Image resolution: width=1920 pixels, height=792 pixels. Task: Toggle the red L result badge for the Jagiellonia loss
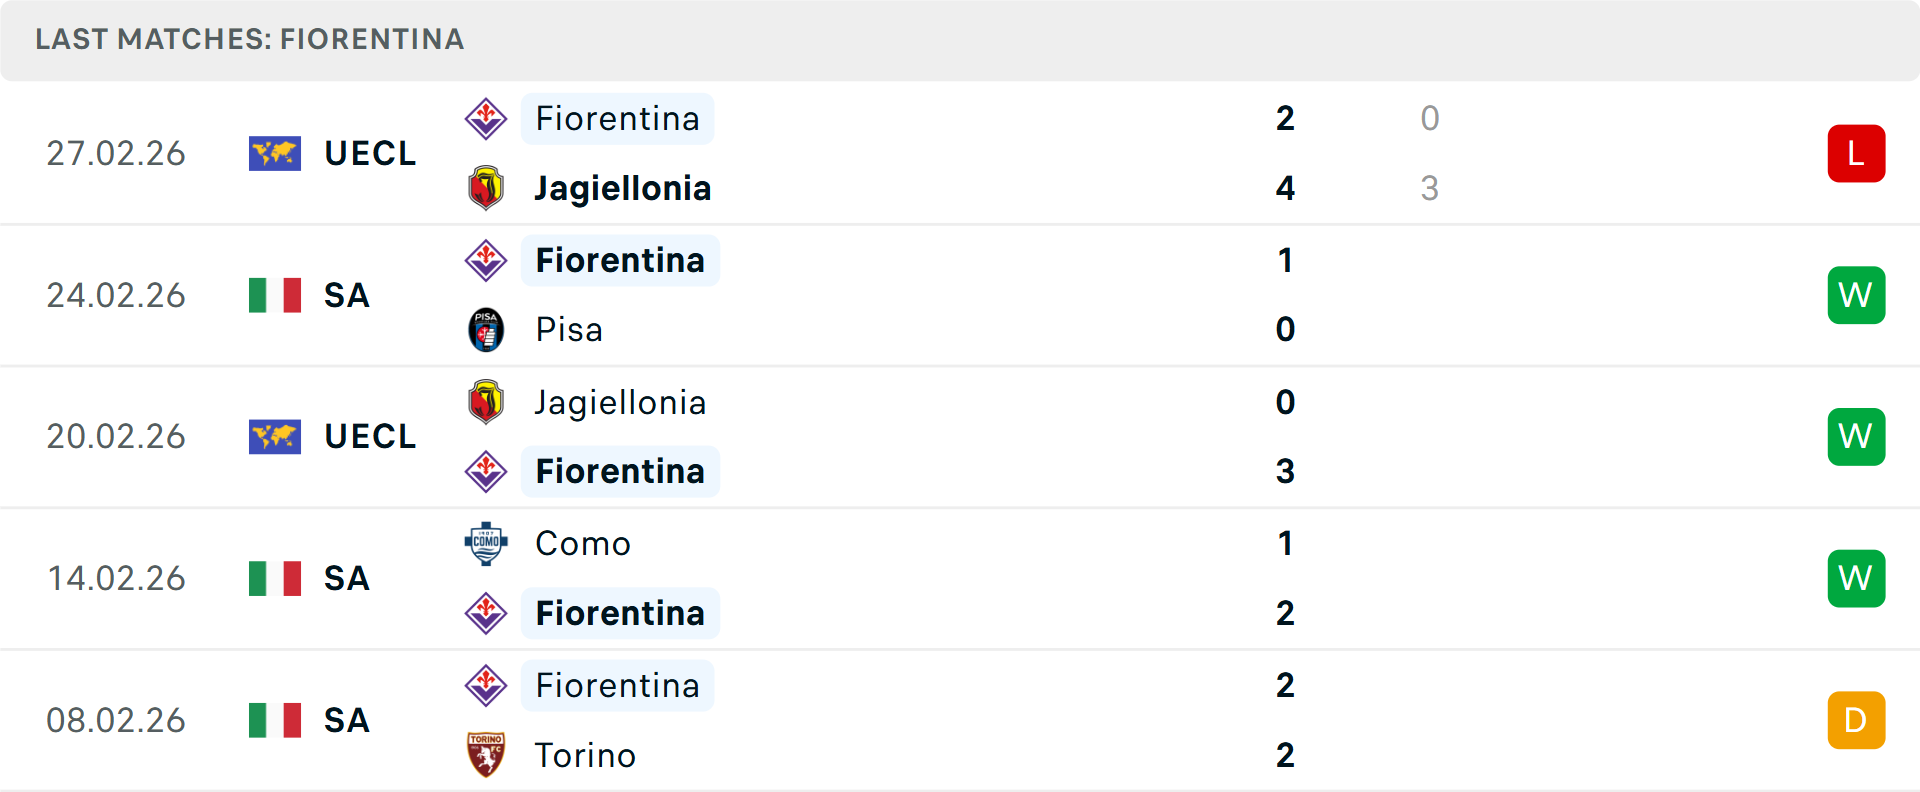[1857, 153]
